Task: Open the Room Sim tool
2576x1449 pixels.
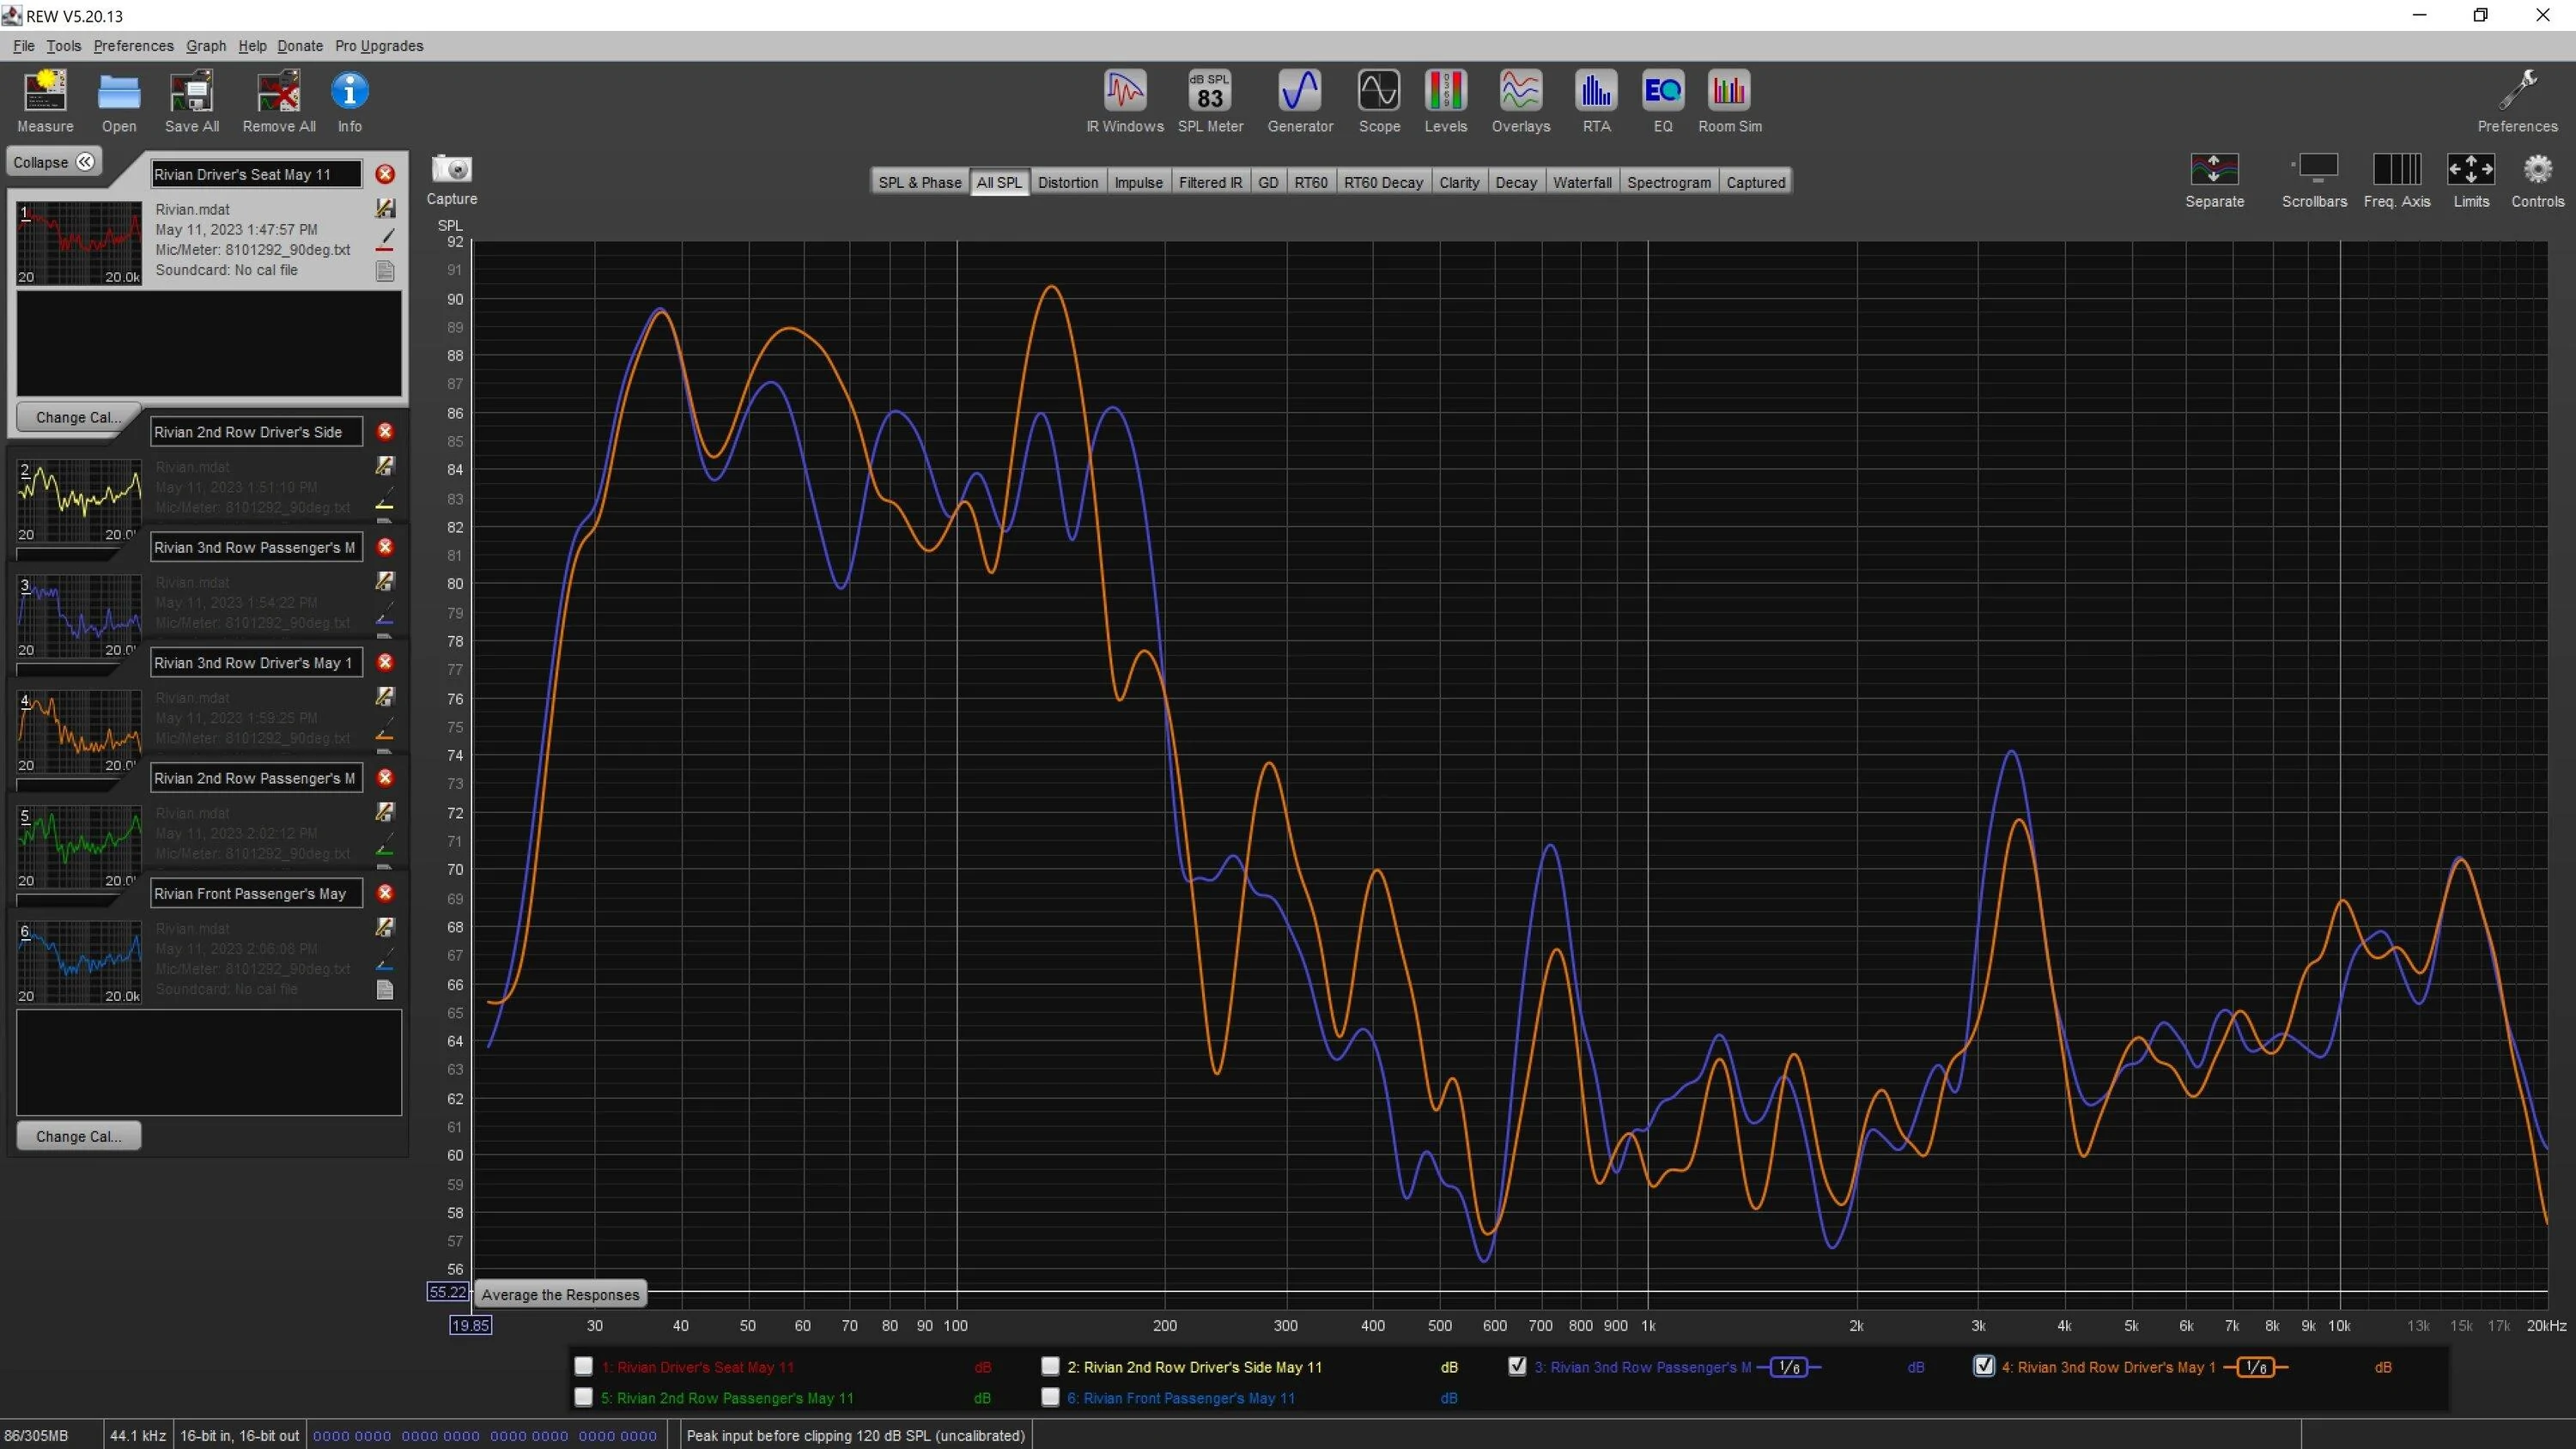Action: point(1729,91)
